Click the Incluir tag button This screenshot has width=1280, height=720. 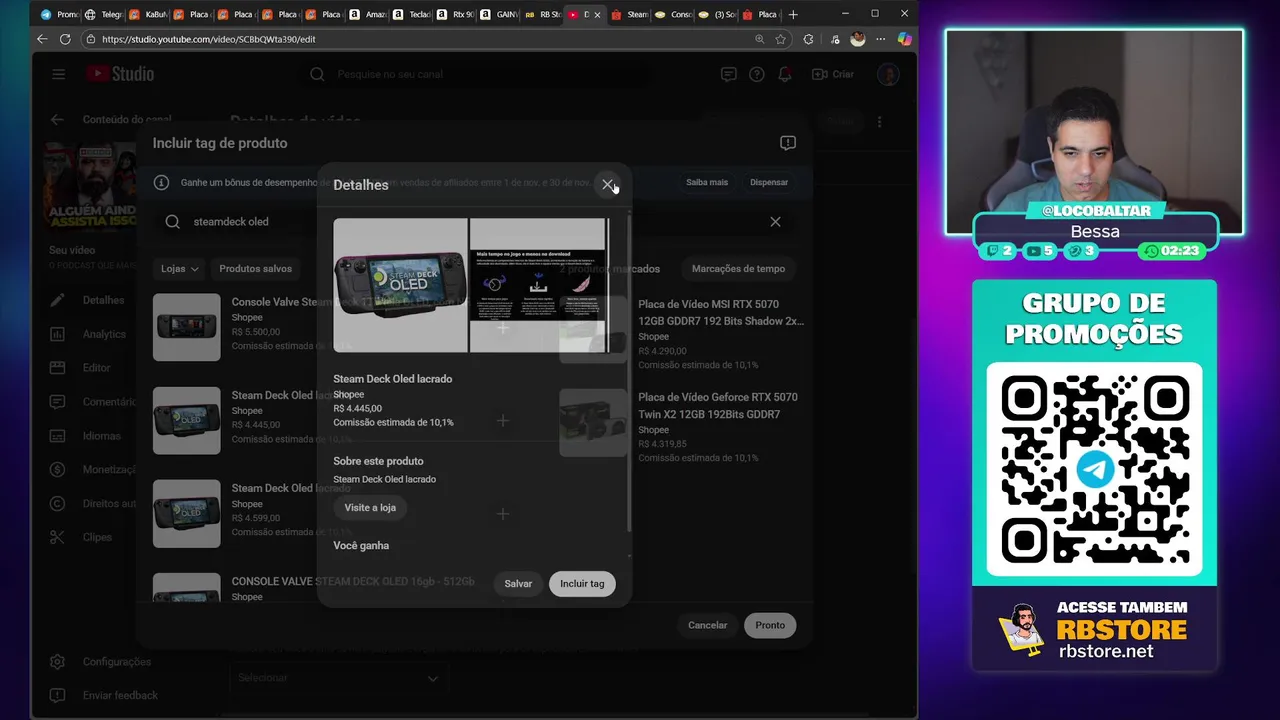[x=582, y=584]
